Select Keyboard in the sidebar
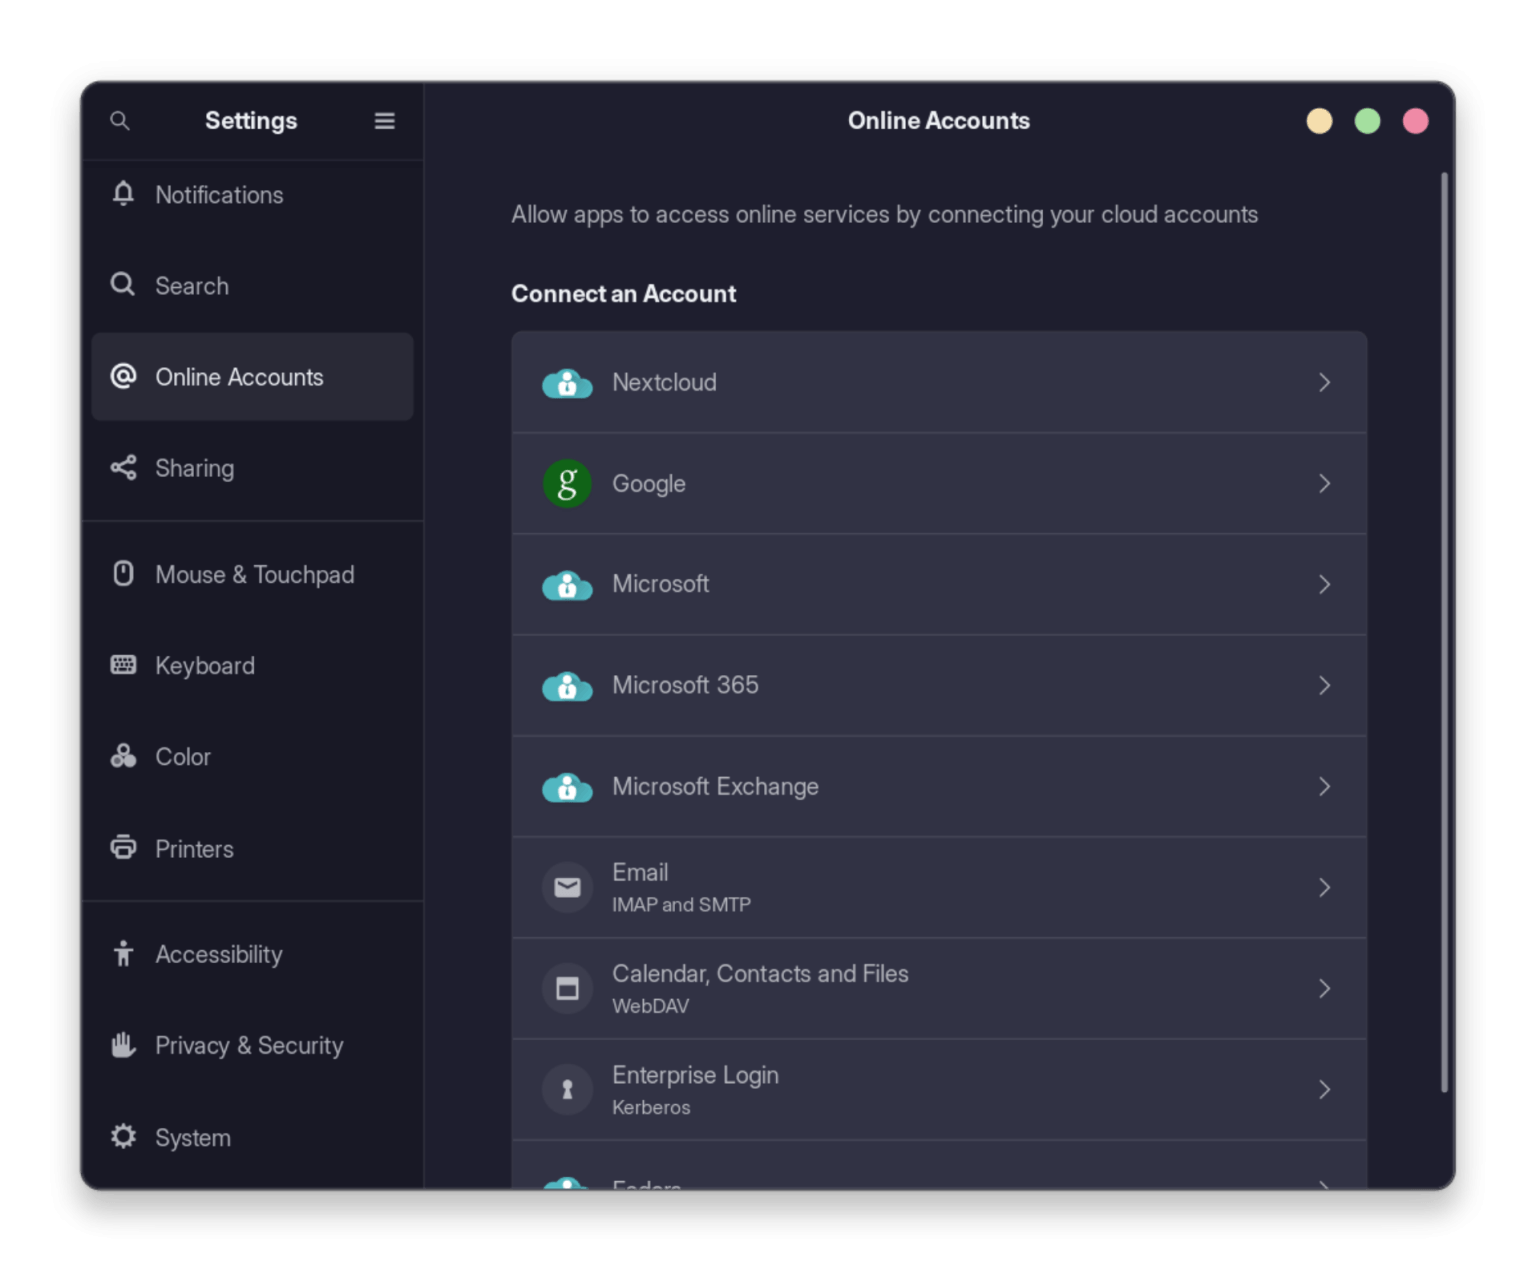This screenshot has width=1536, height=1270. (x=204, y=666)
